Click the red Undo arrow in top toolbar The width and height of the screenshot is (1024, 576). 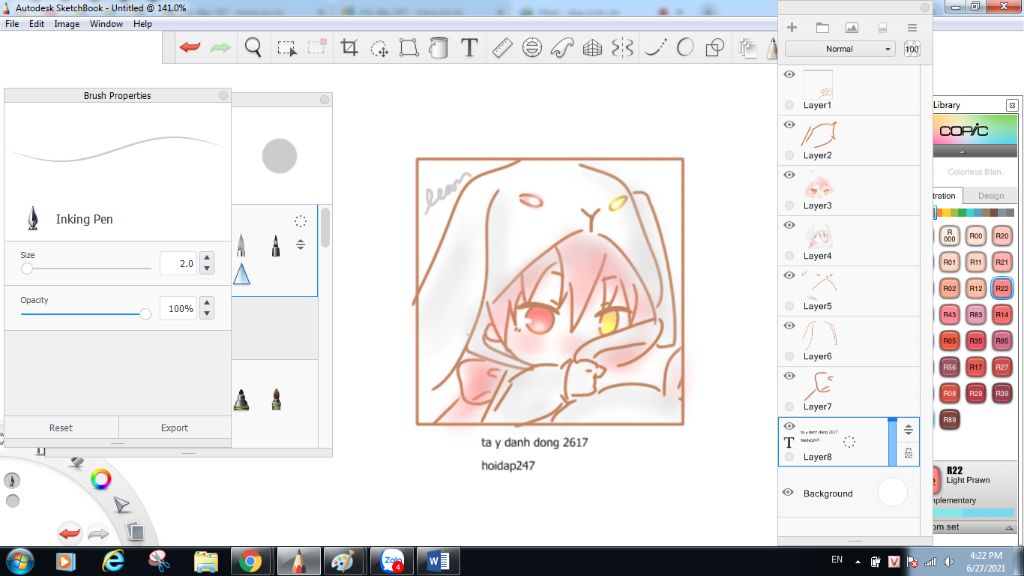pos(190,47)
